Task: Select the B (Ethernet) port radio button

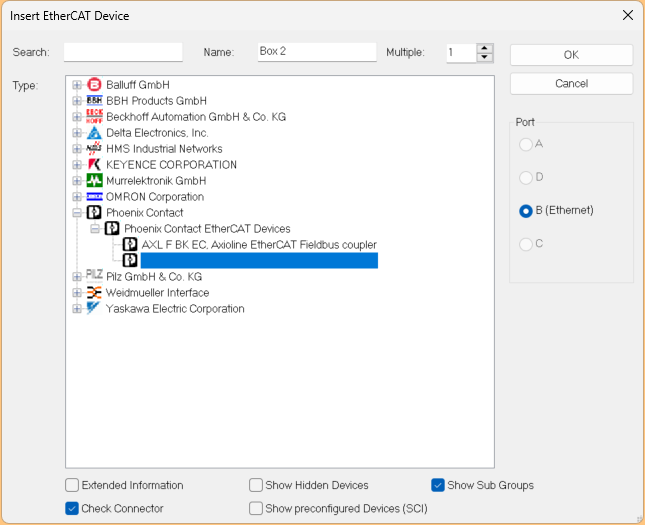Action: (526, 211)
